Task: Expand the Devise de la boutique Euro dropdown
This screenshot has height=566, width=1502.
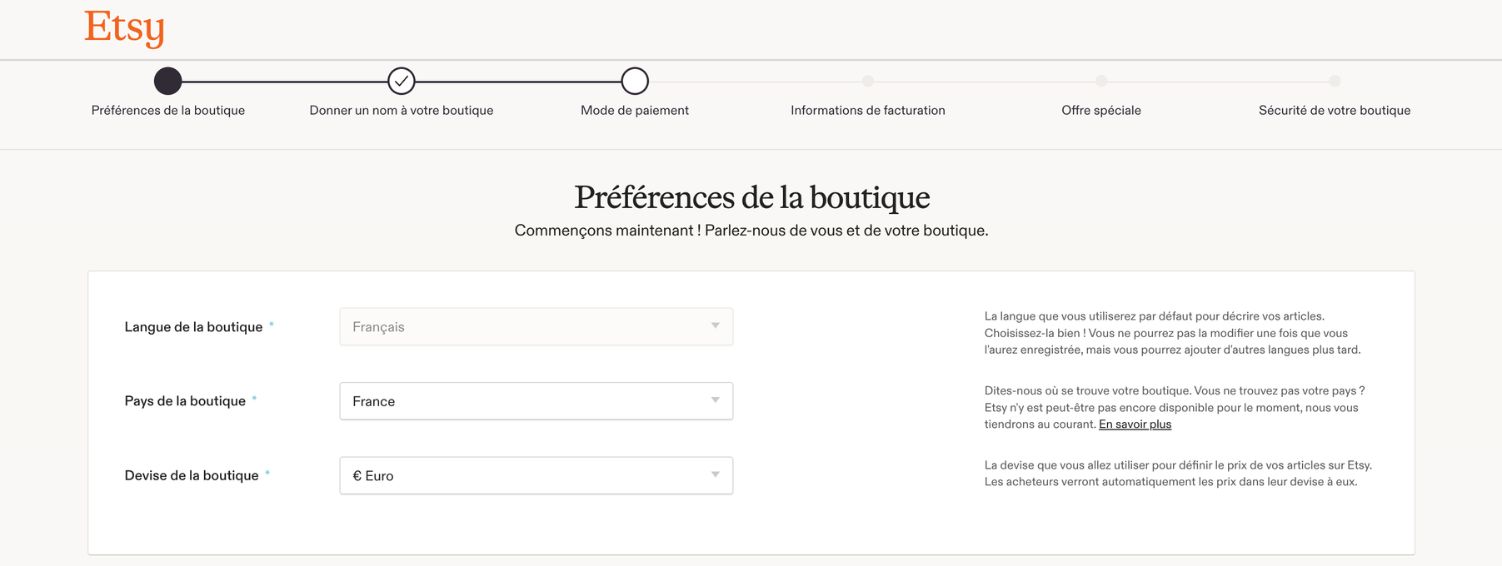Action: point(536,476)
